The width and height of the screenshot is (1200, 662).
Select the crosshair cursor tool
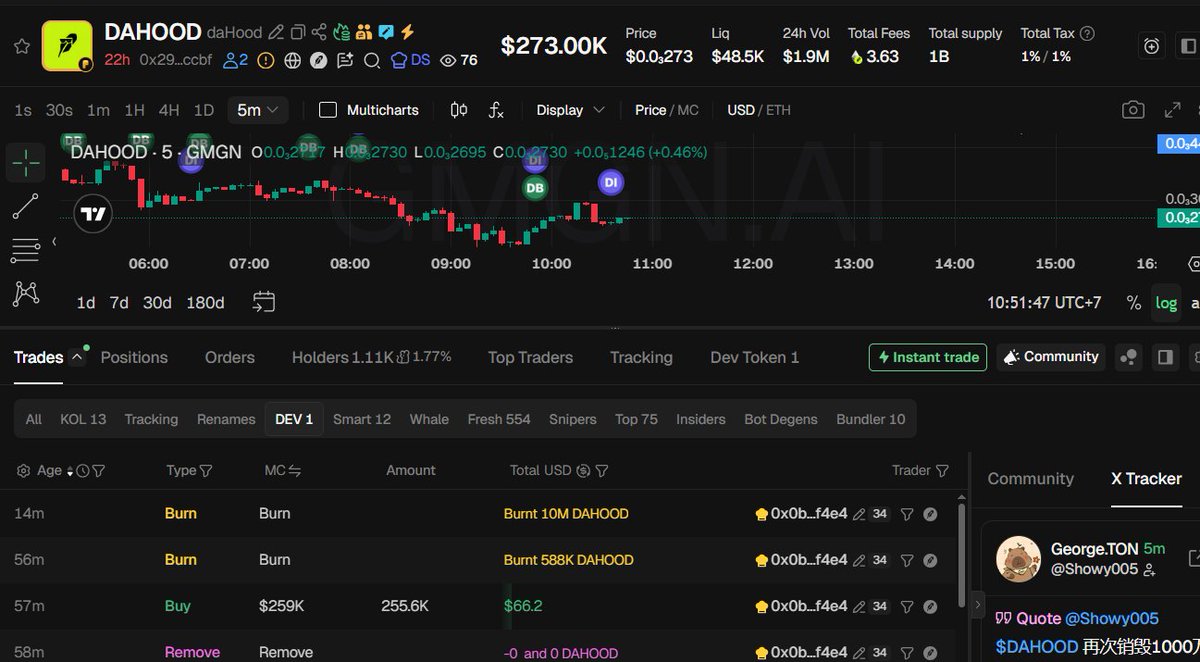(26, 162)
